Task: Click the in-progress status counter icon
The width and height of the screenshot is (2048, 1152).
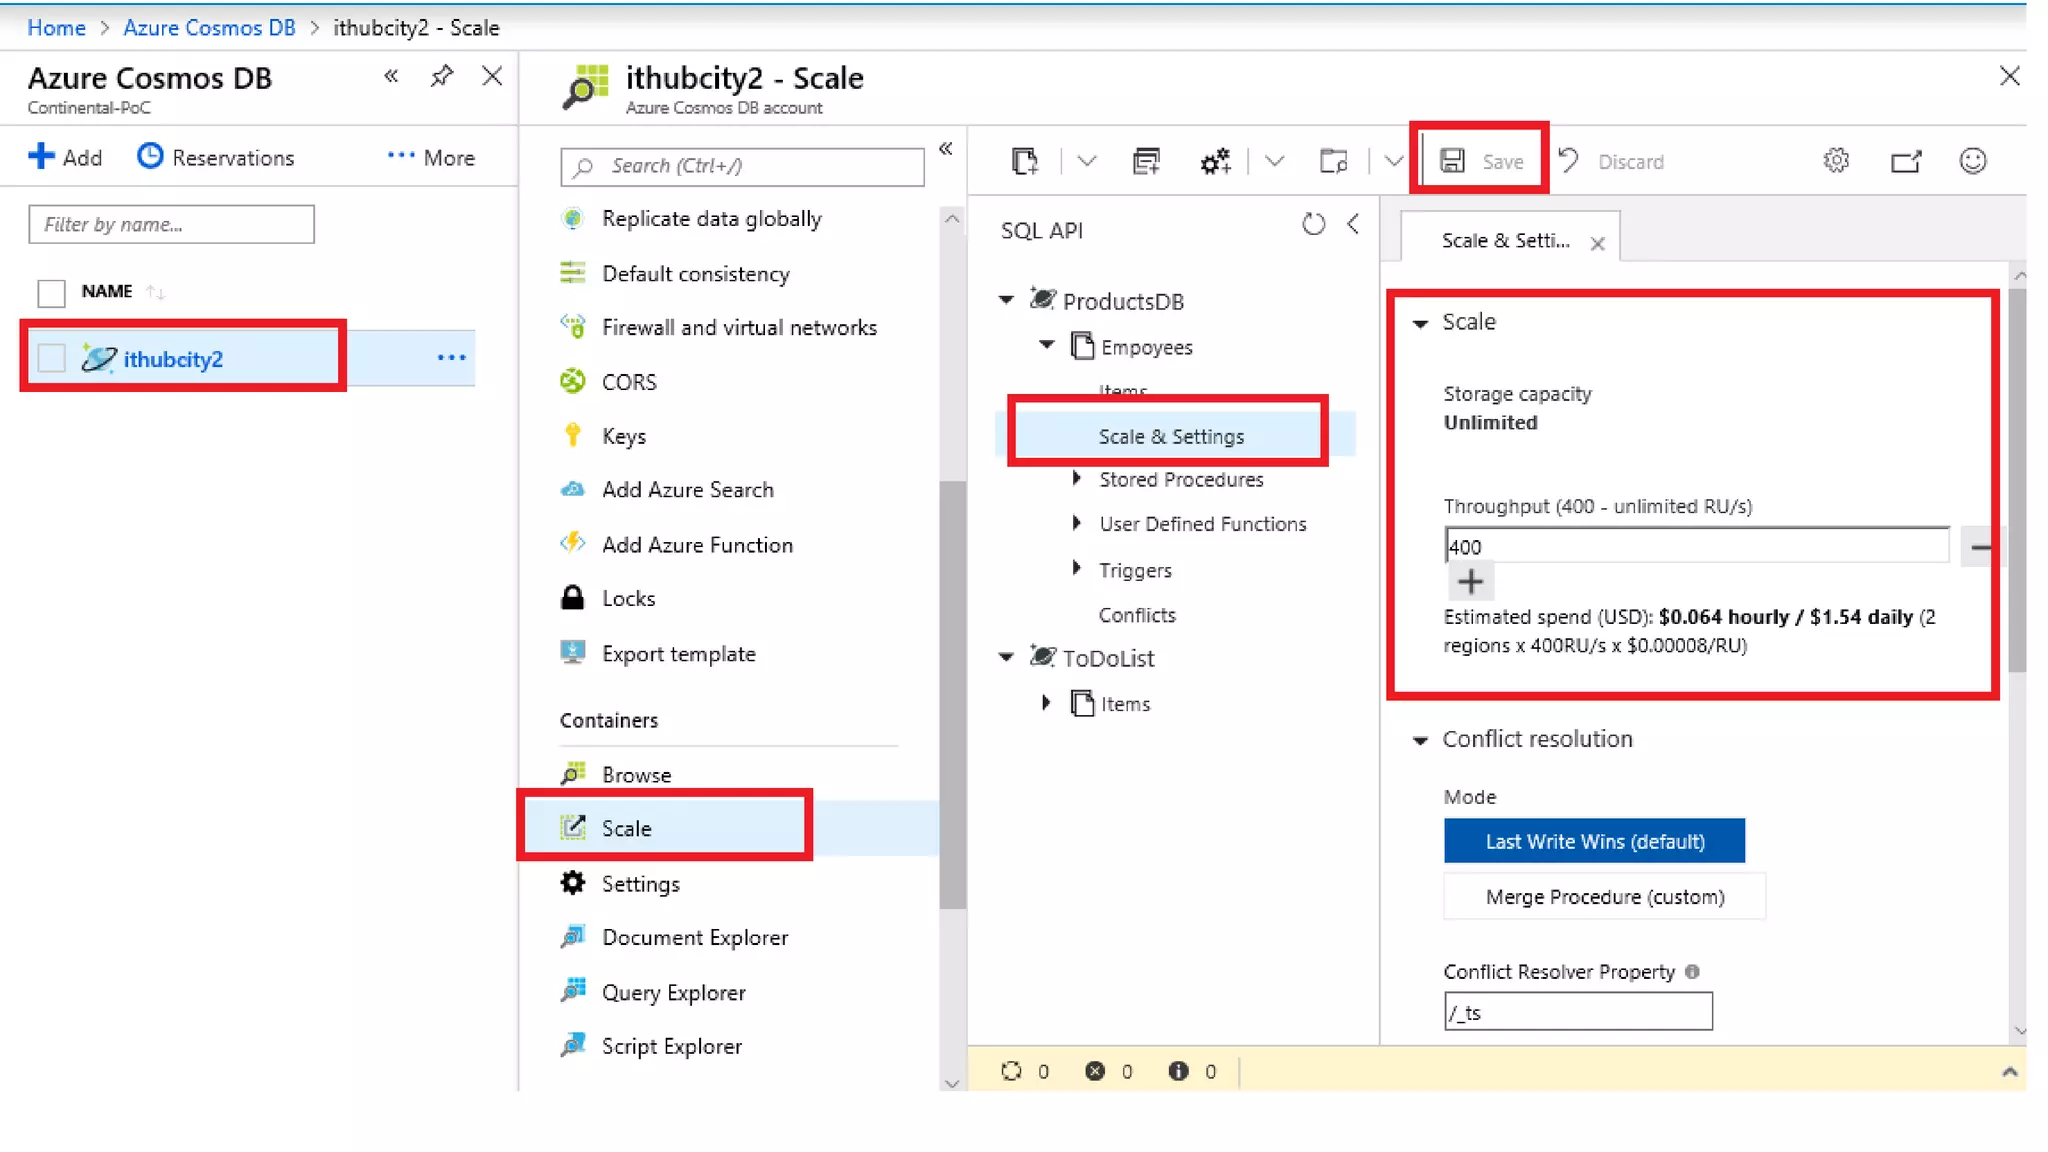Action: (1011, 1071)
